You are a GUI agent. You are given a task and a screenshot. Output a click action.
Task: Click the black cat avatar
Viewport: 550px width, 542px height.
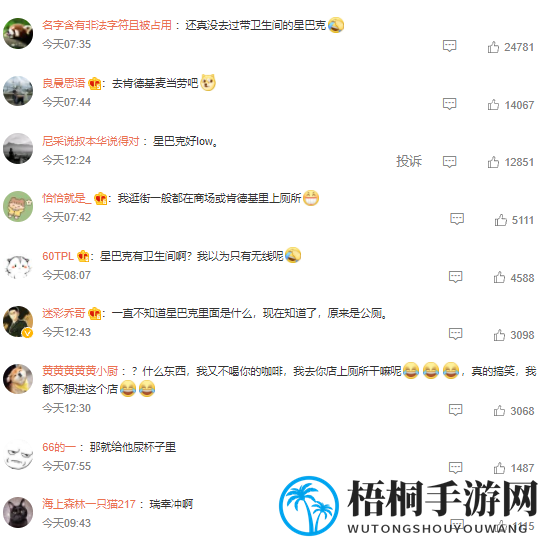[x=18, y=513]
